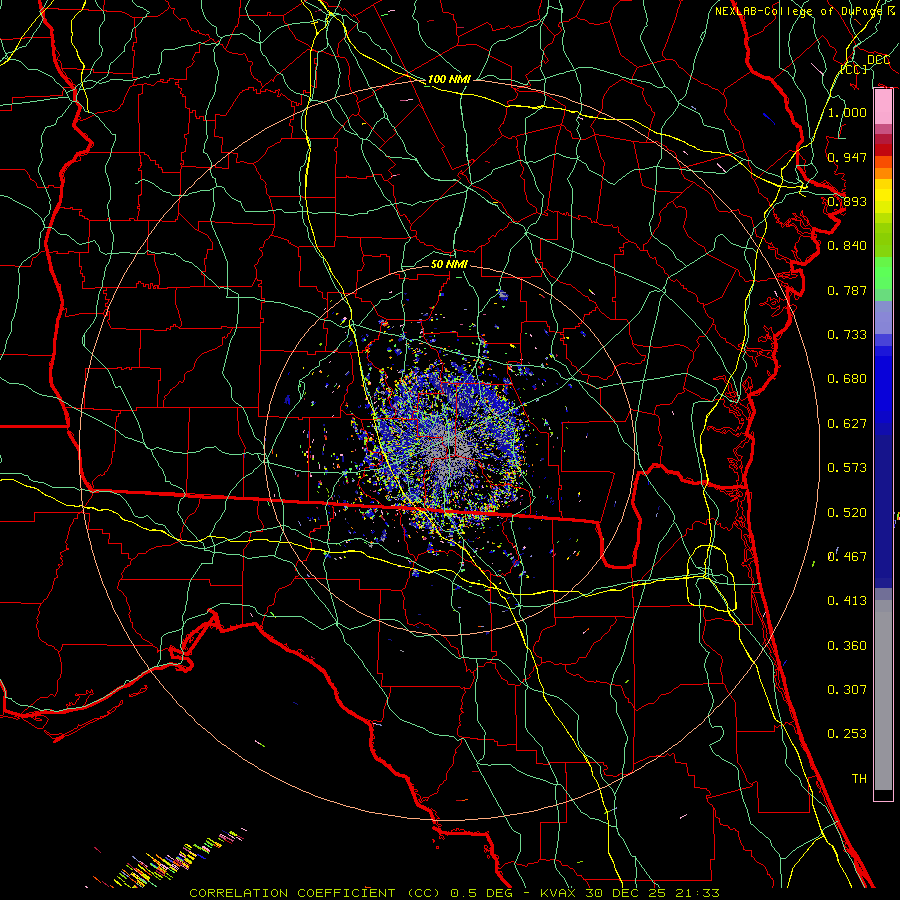Image resolution: width=900 pixels, height=900 pixels.
Task: Click the TH threshold label
Action: (x=859, y=779)
